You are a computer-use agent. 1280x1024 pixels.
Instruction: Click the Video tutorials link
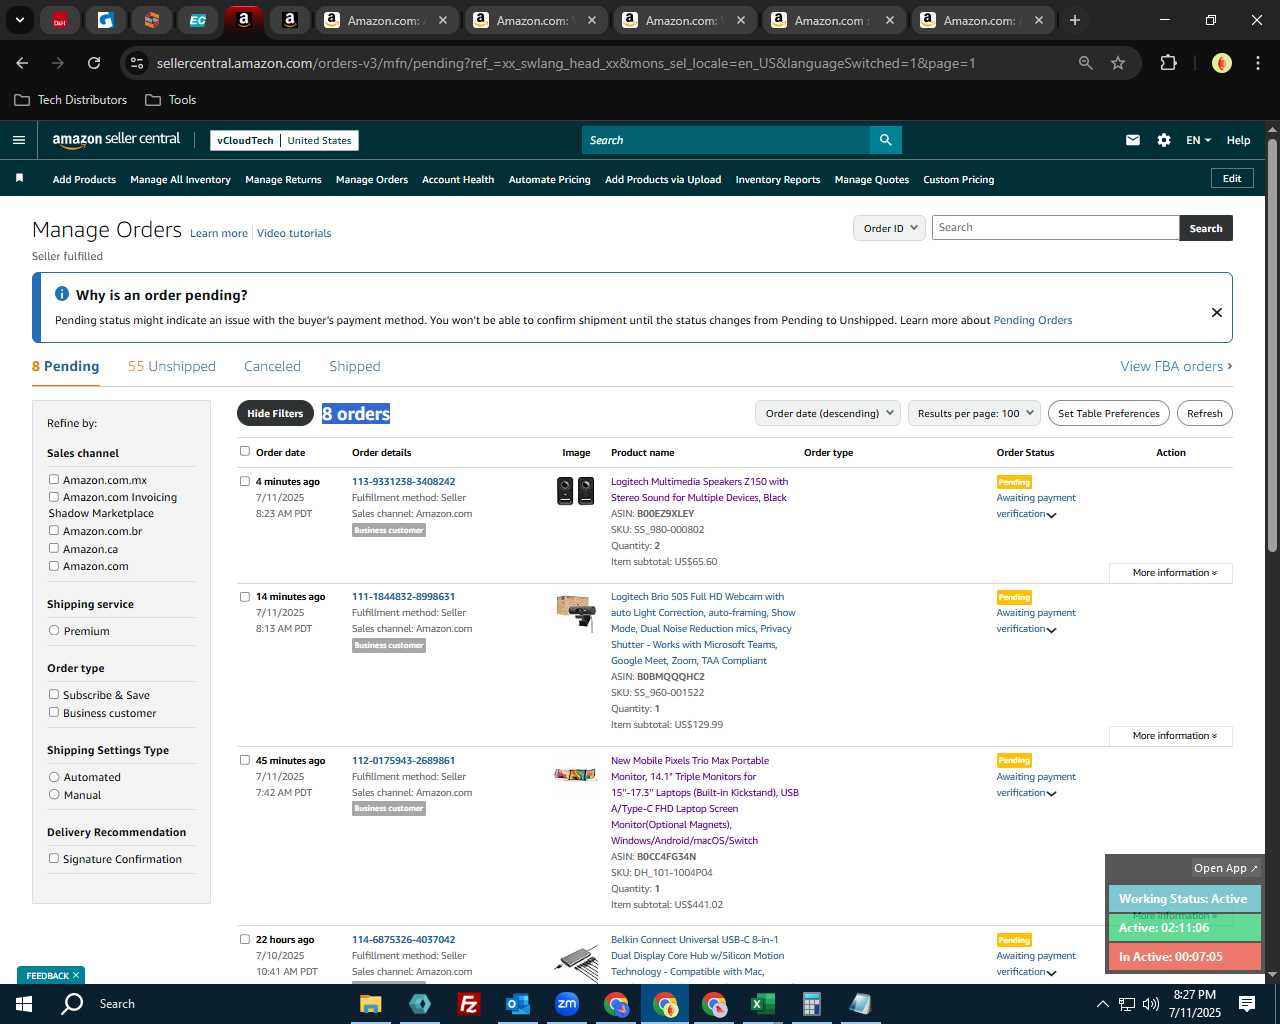294,233
